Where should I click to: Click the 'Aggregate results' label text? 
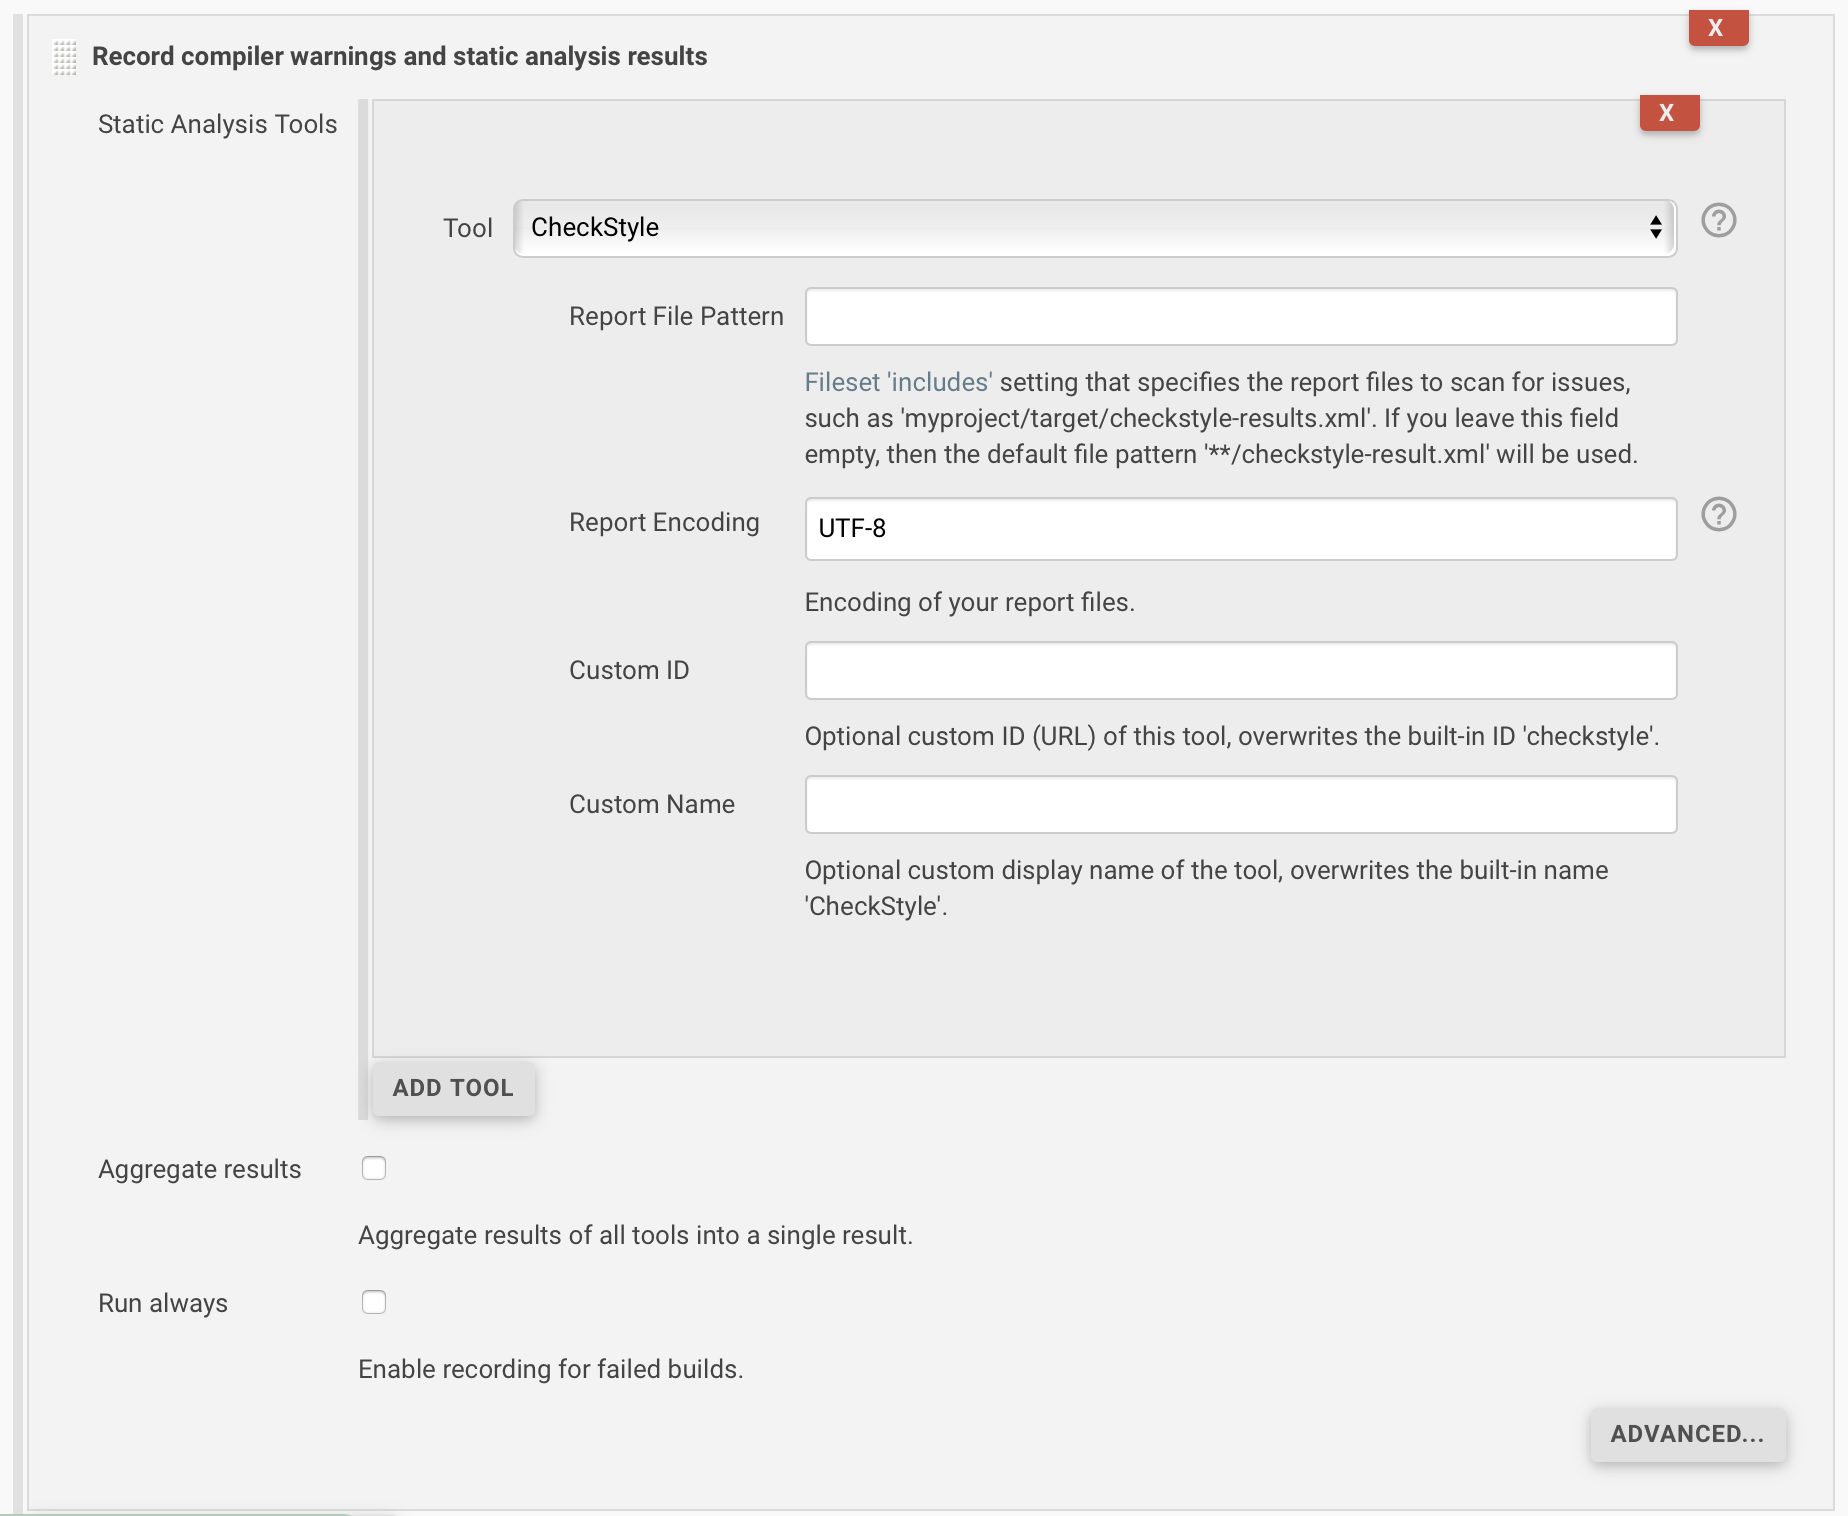pos(199,1169)
